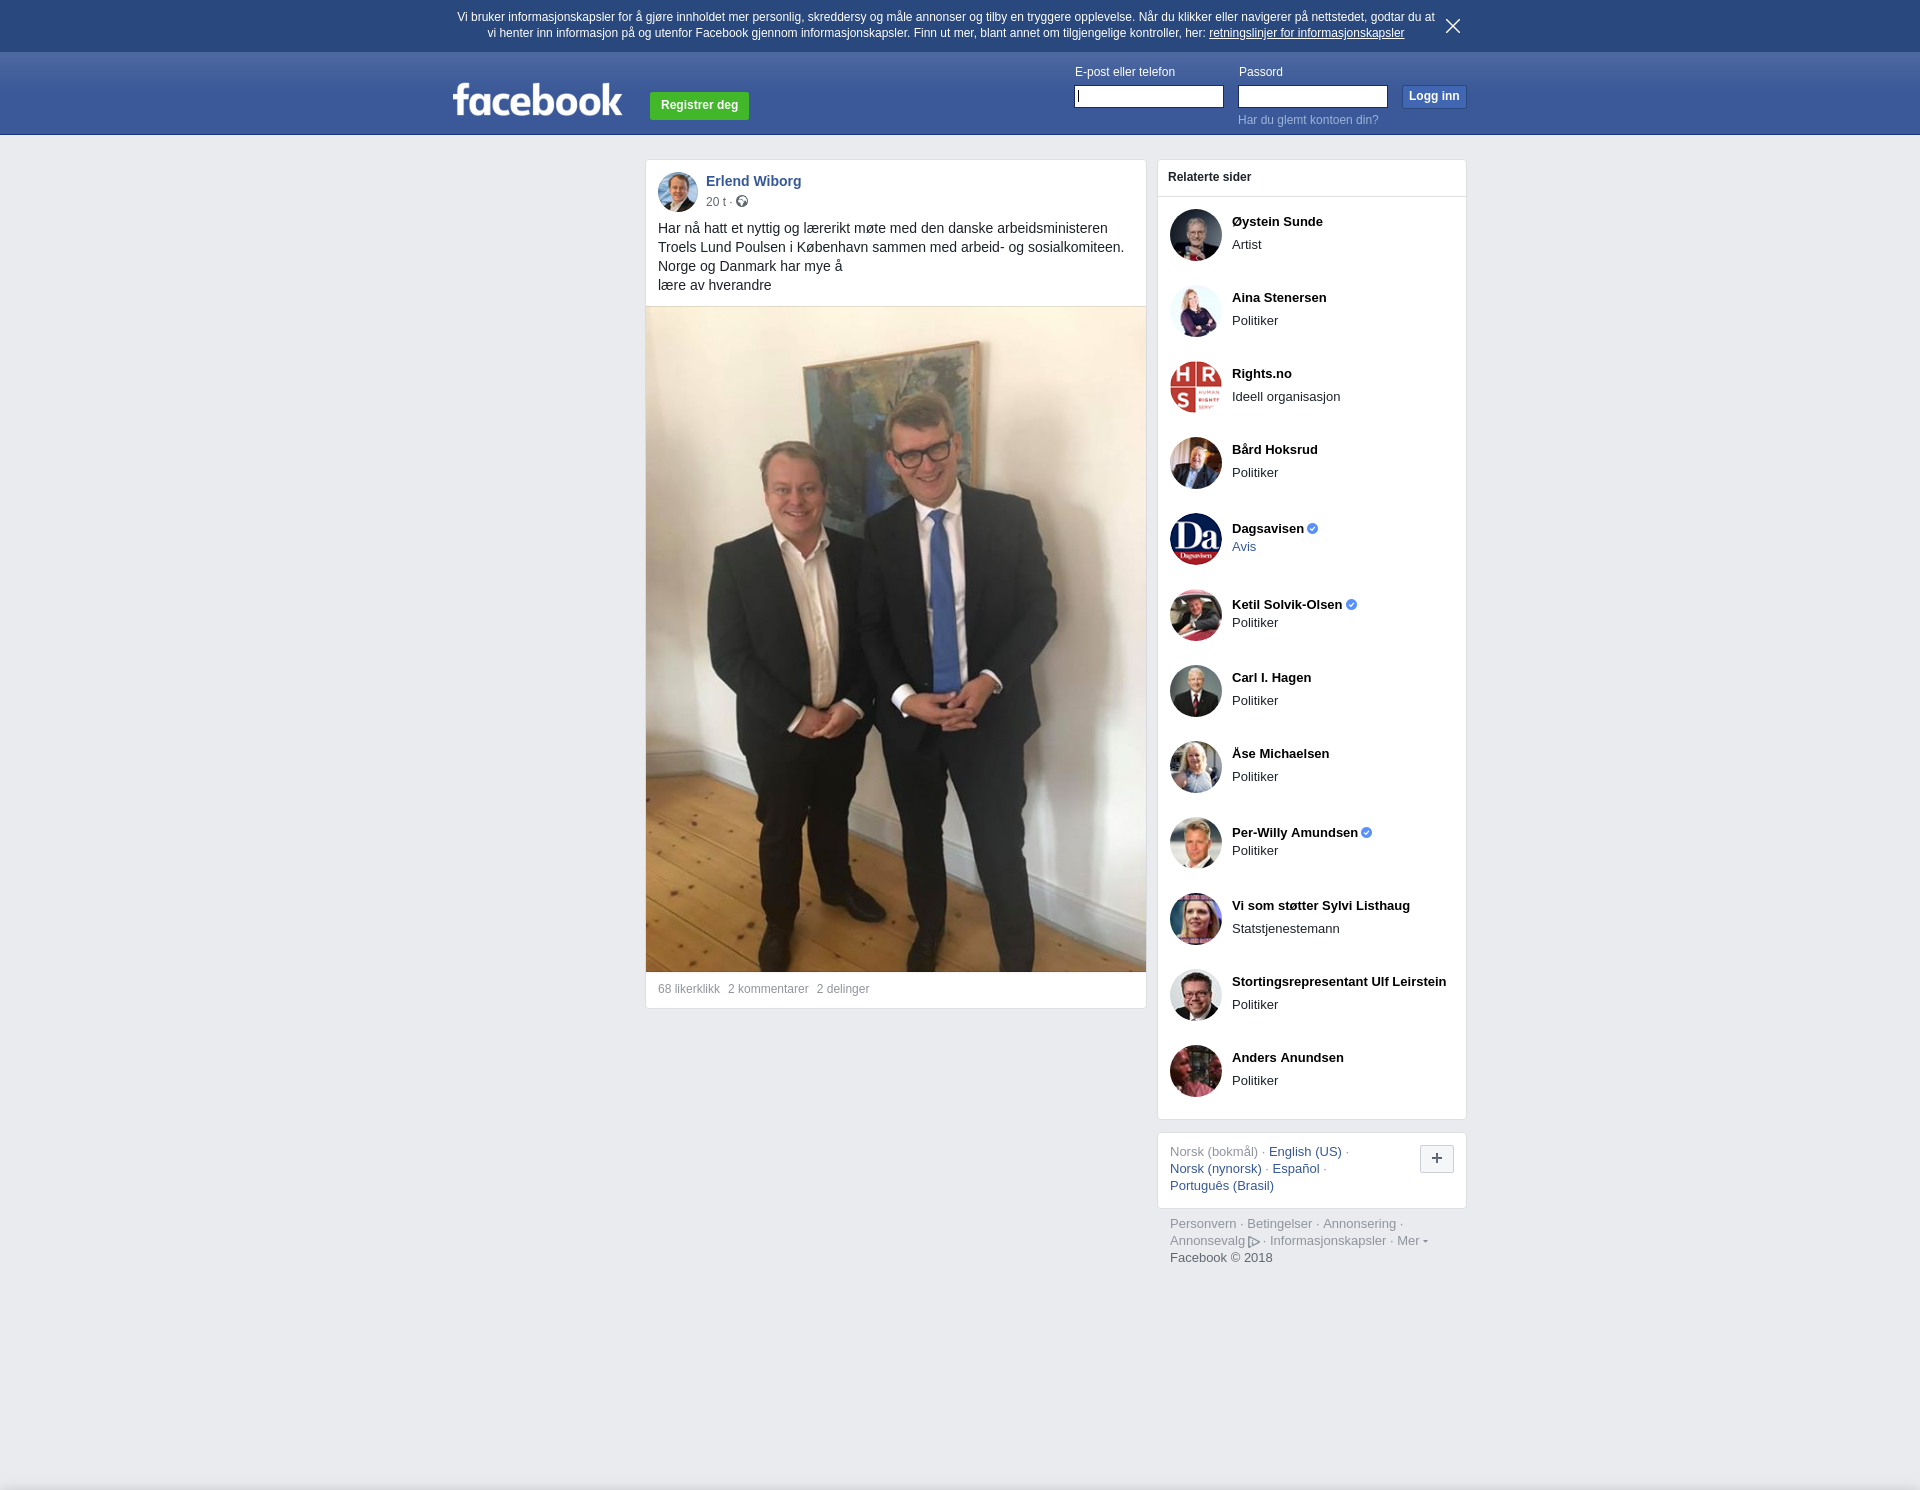Click the Logg inn button
The image size is (1920, 1490).
coord(1434,96)
